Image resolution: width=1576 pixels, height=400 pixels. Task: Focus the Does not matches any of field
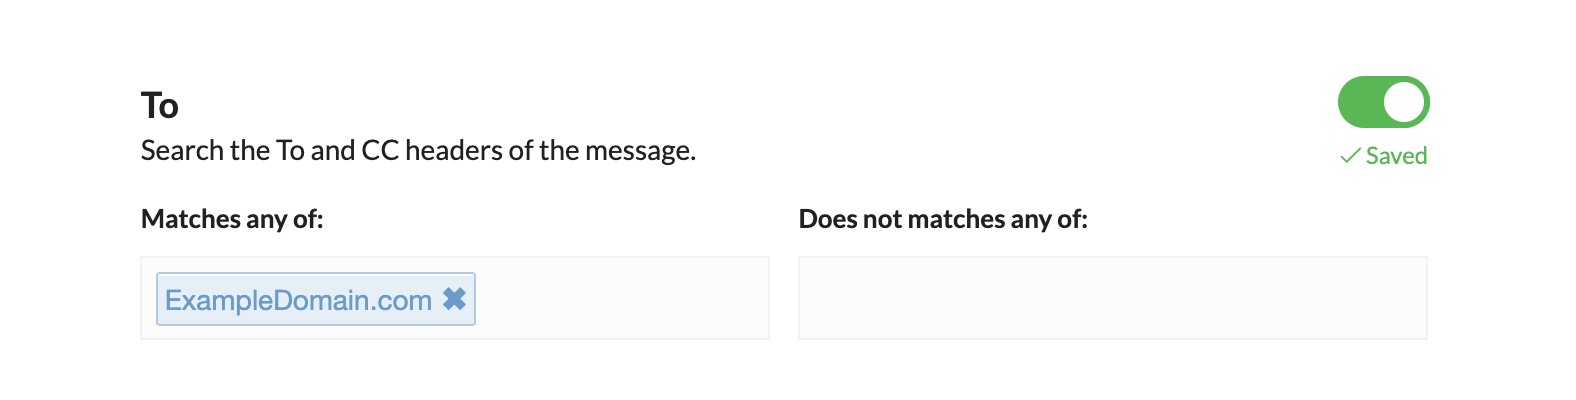tap(1113, 298)
